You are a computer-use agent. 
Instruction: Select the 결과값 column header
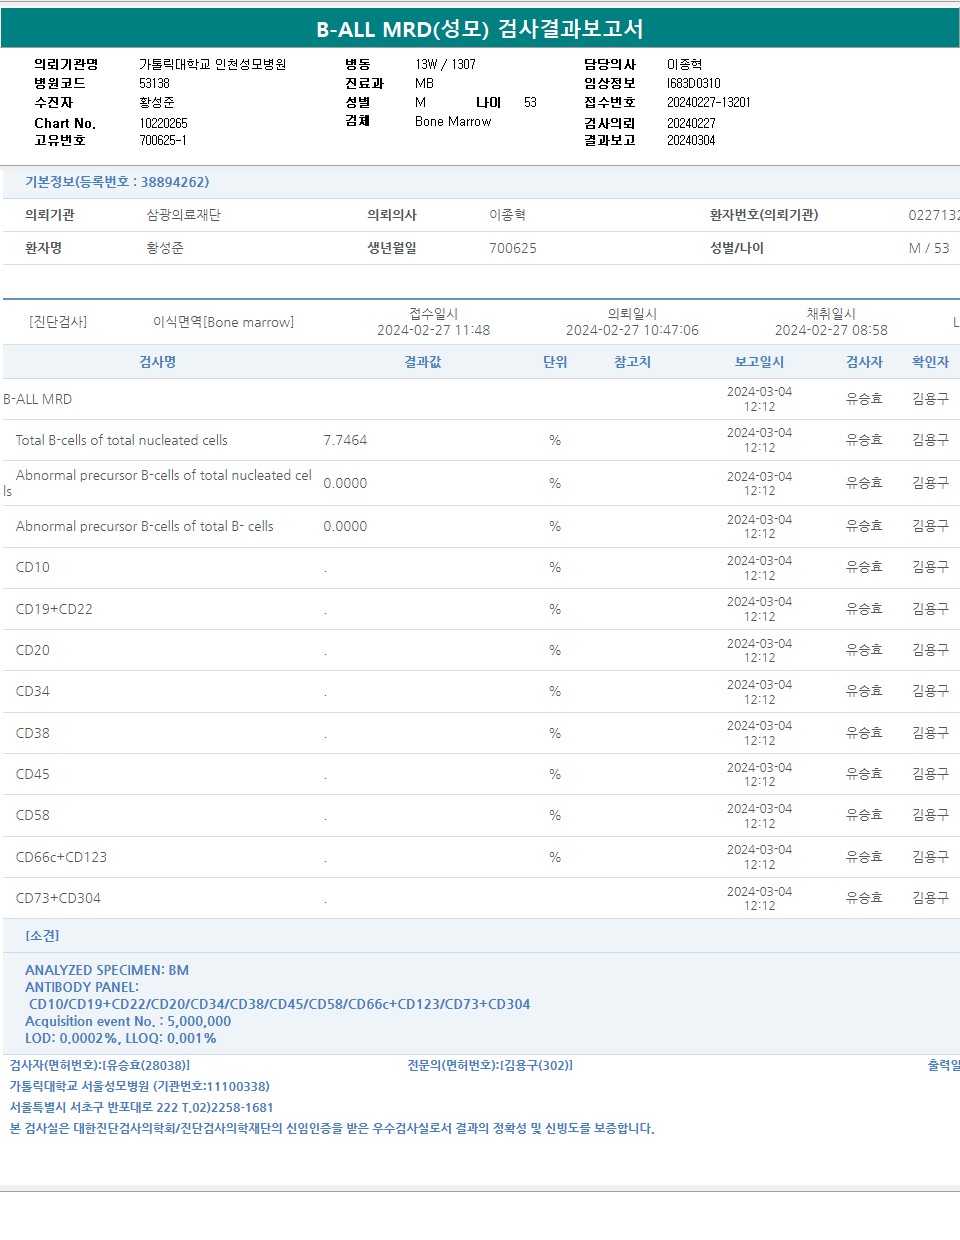[x=422, y=362]
